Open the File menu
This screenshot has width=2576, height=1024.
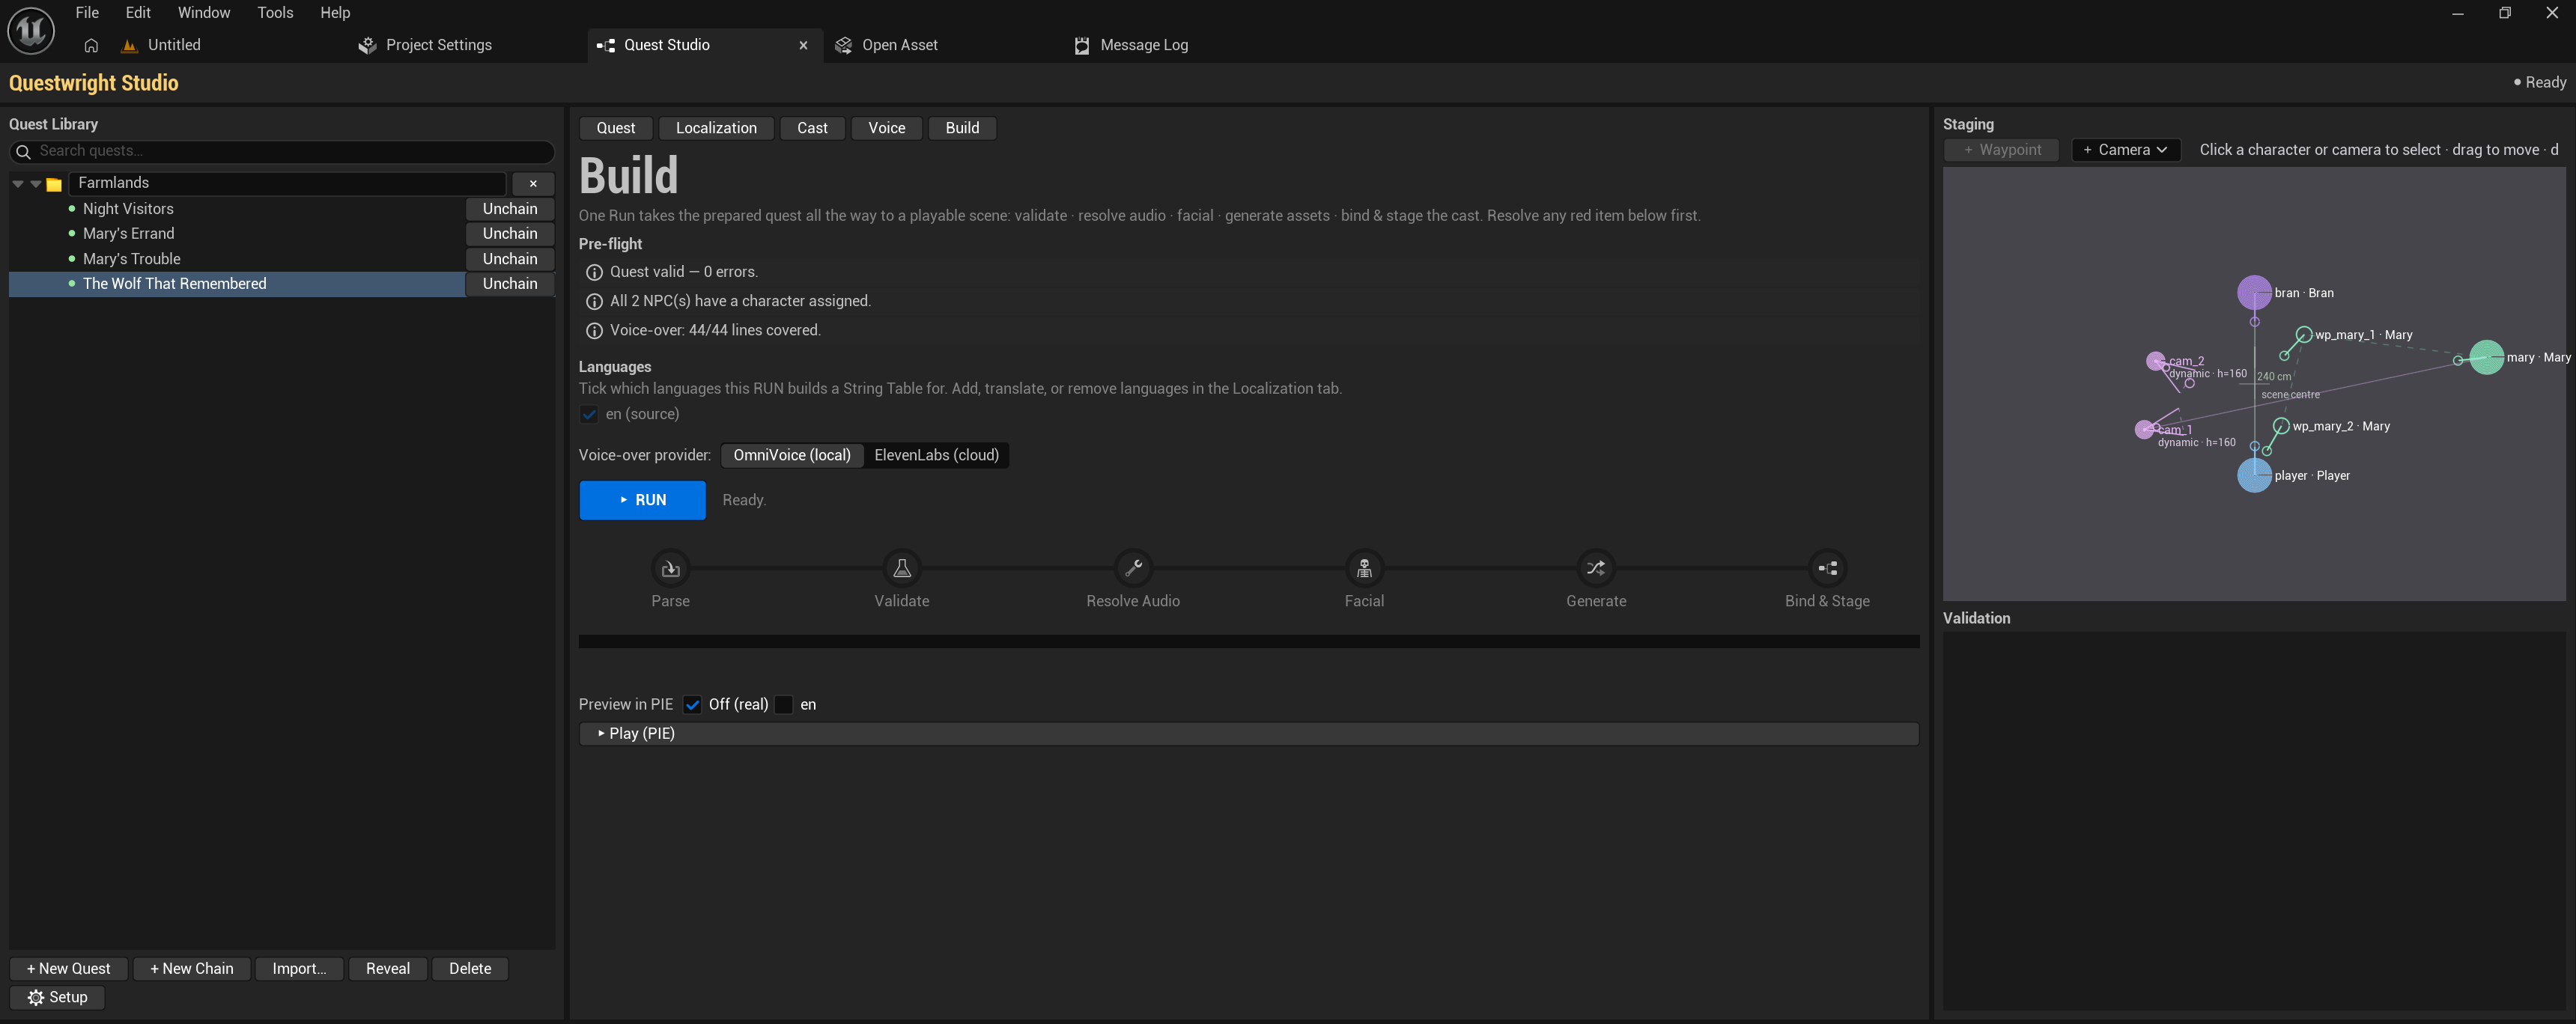87,13
